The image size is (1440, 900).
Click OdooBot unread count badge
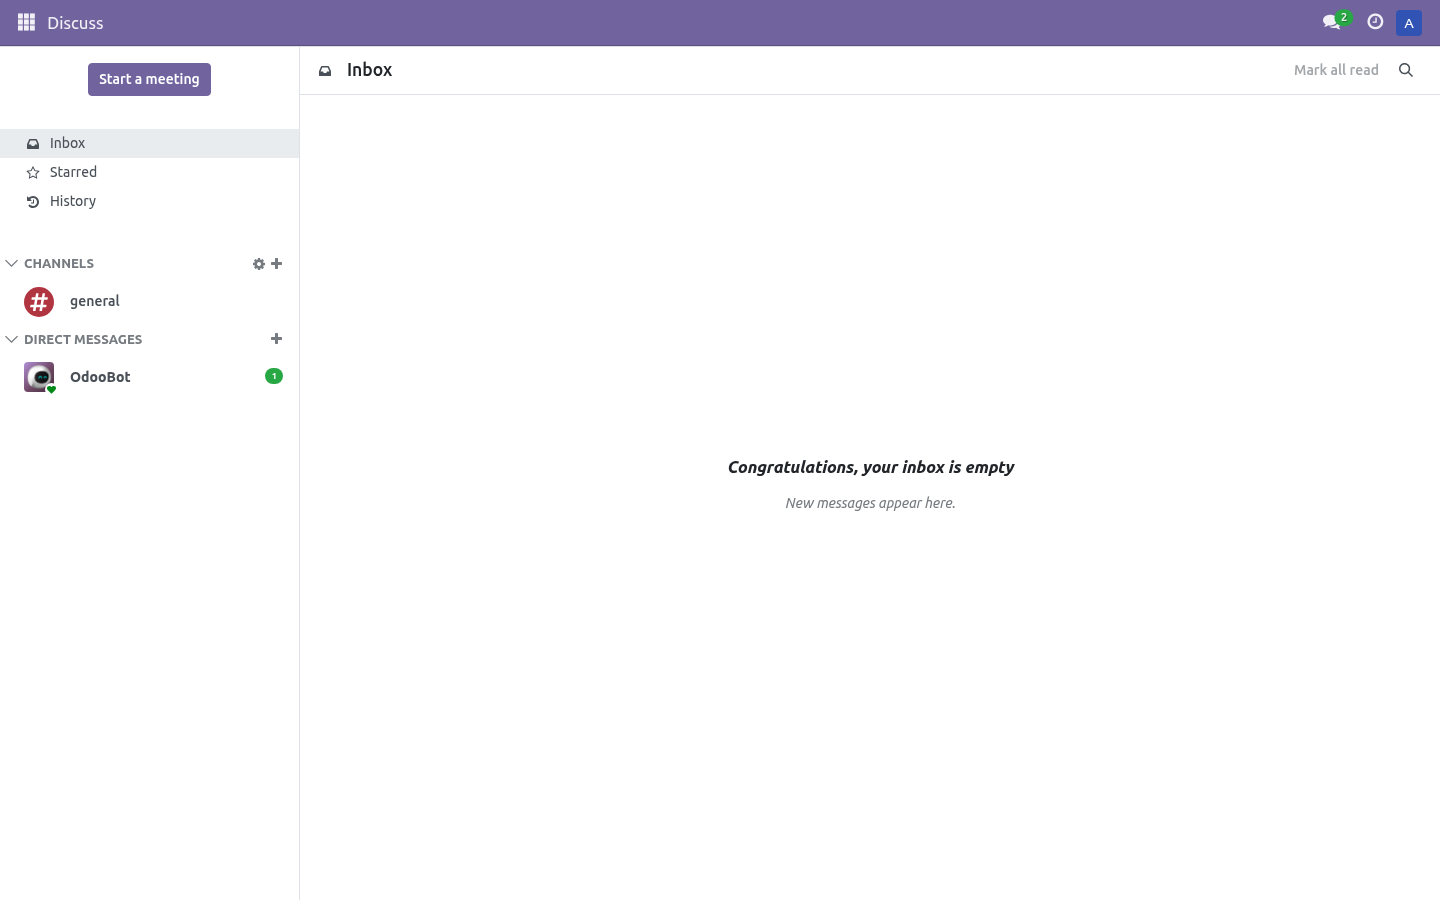tap(274, 376)
